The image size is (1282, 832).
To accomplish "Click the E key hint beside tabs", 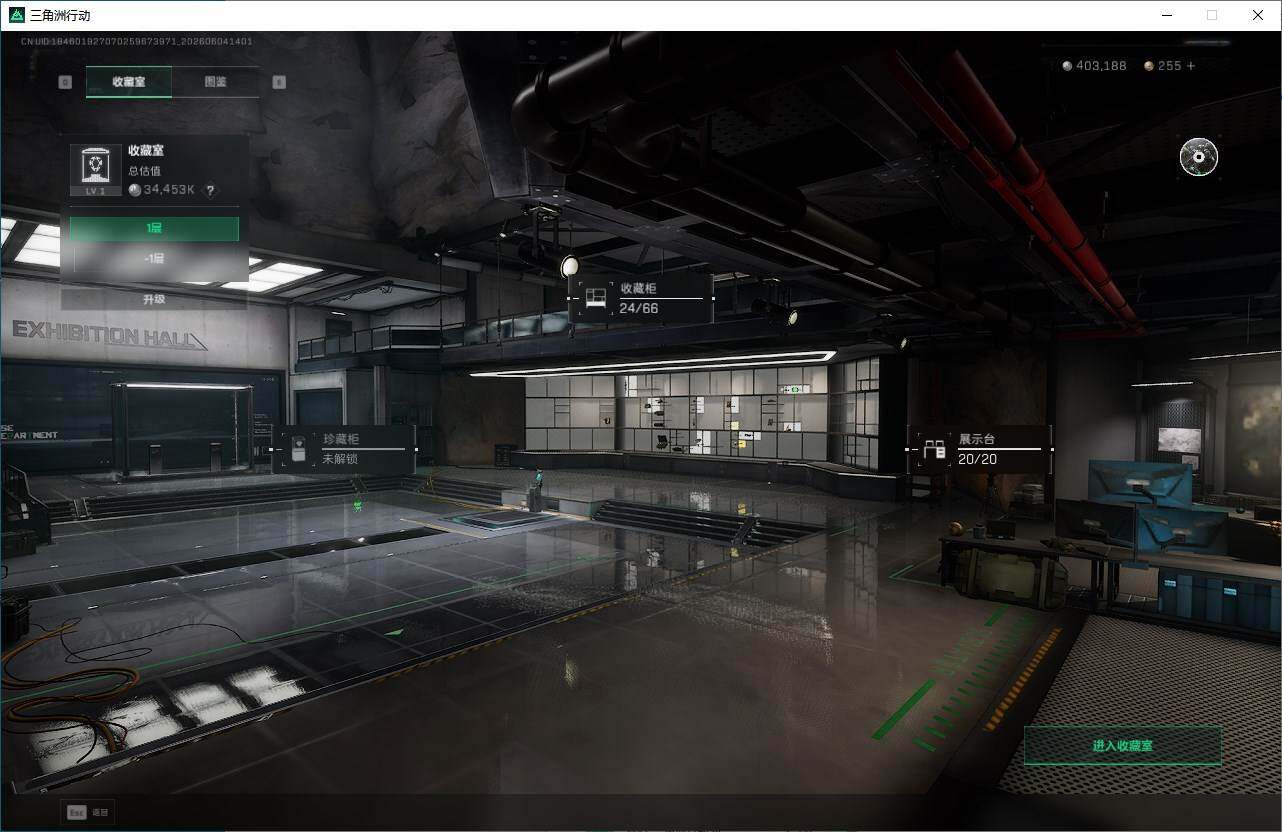I will pos(279,82).
